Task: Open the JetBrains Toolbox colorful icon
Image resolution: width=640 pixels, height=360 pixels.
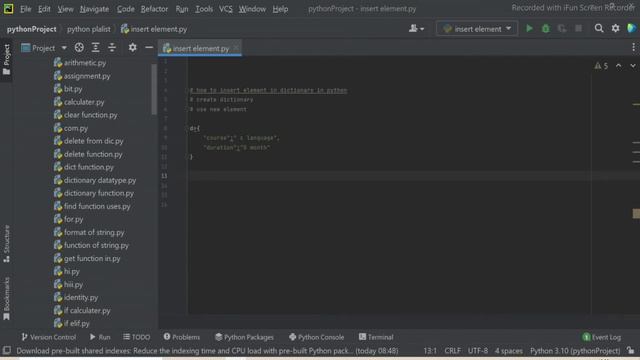Action: [x=631, y=28]
